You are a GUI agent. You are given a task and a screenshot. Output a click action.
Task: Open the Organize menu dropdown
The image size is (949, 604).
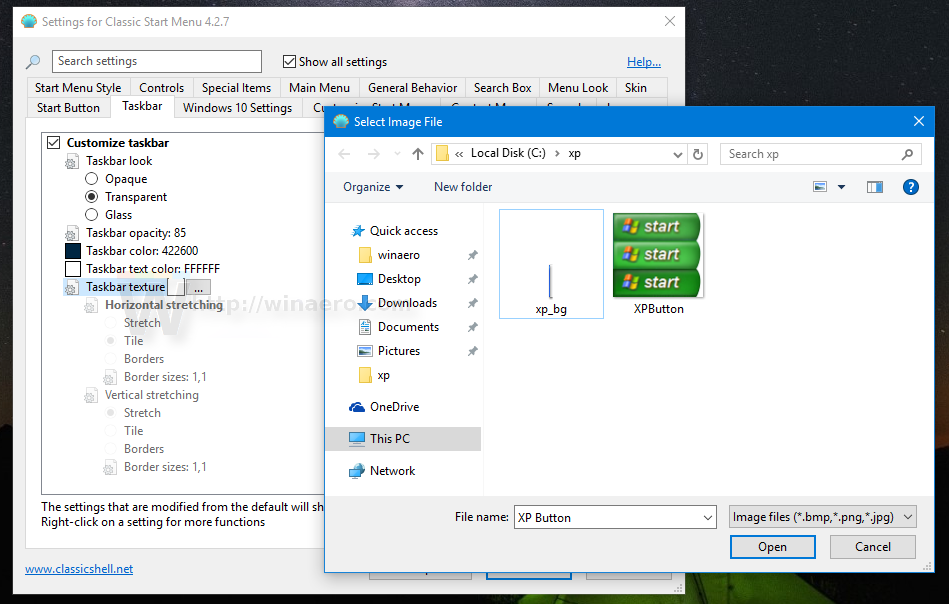click(x=372, y=186)
